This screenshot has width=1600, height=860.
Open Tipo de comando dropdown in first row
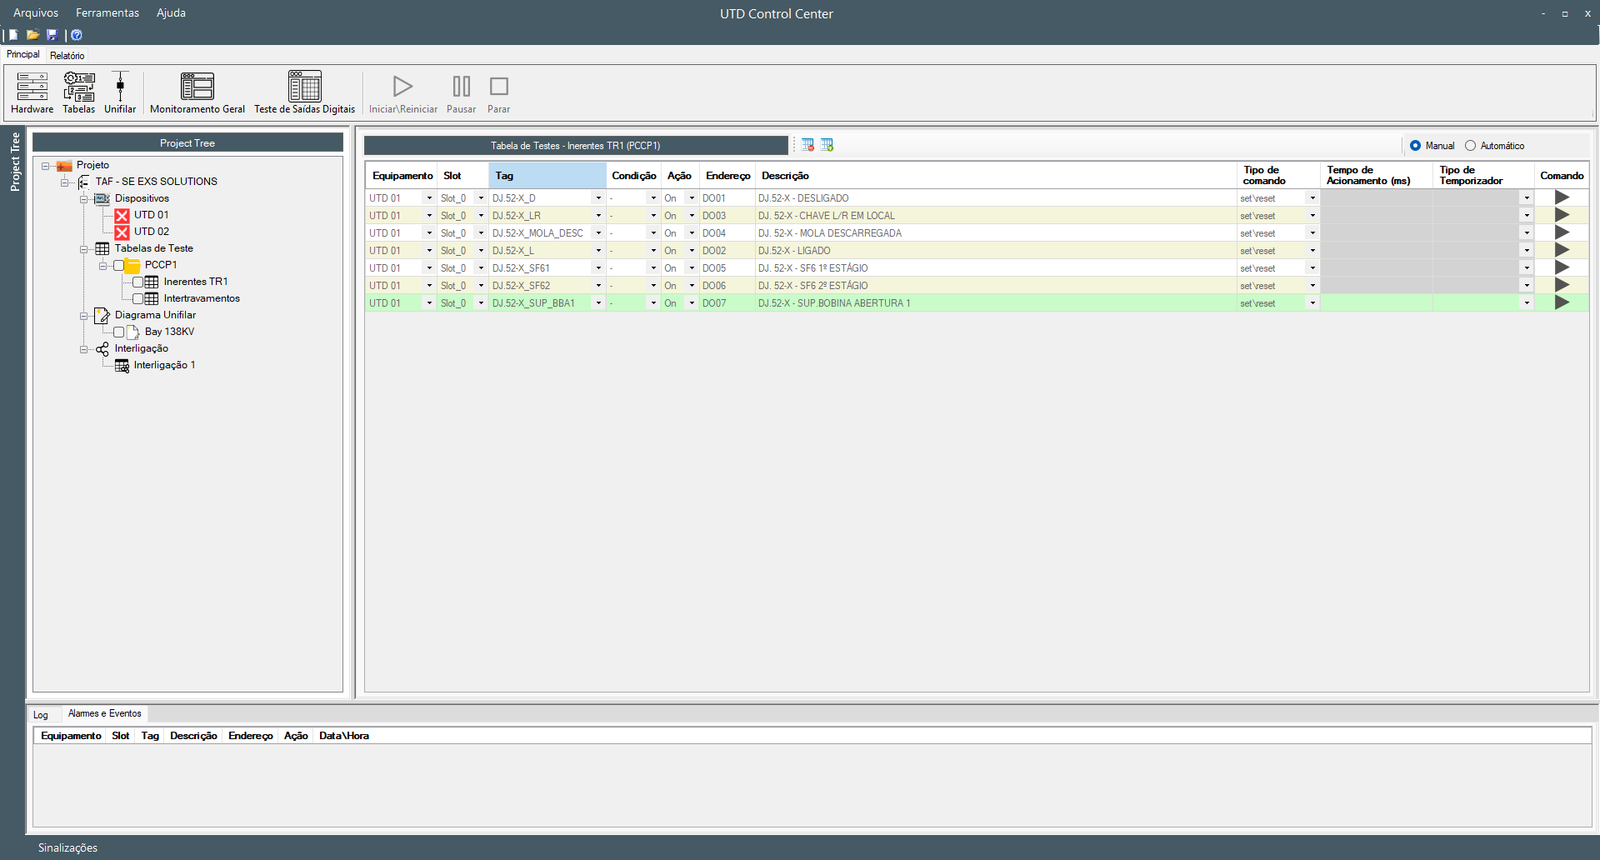1313,198
